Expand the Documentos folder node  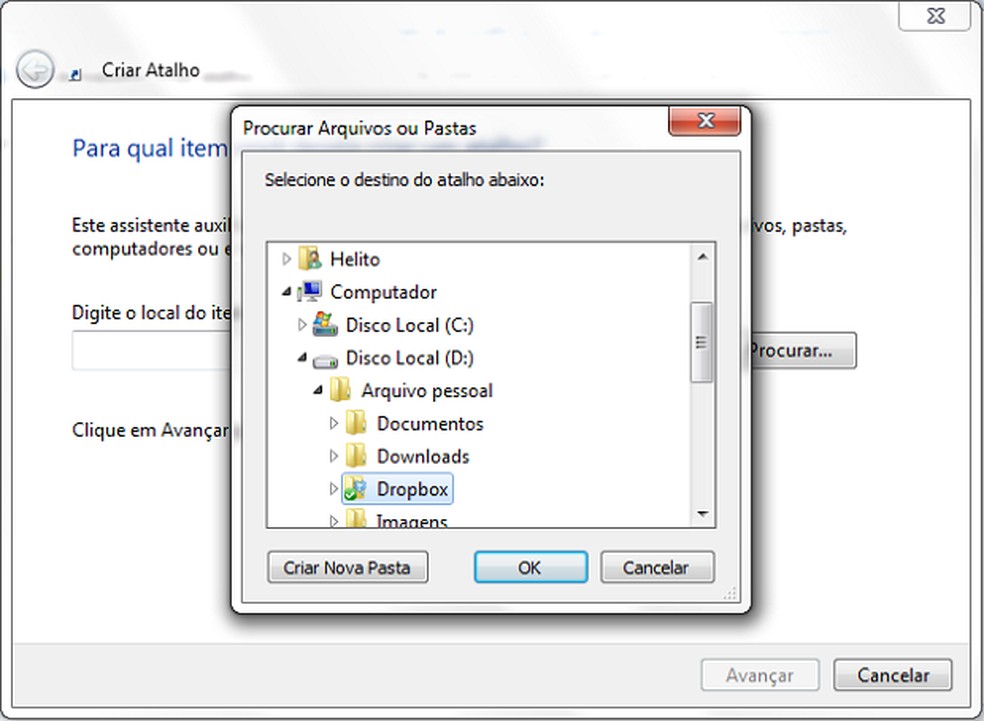click(333, 423)
